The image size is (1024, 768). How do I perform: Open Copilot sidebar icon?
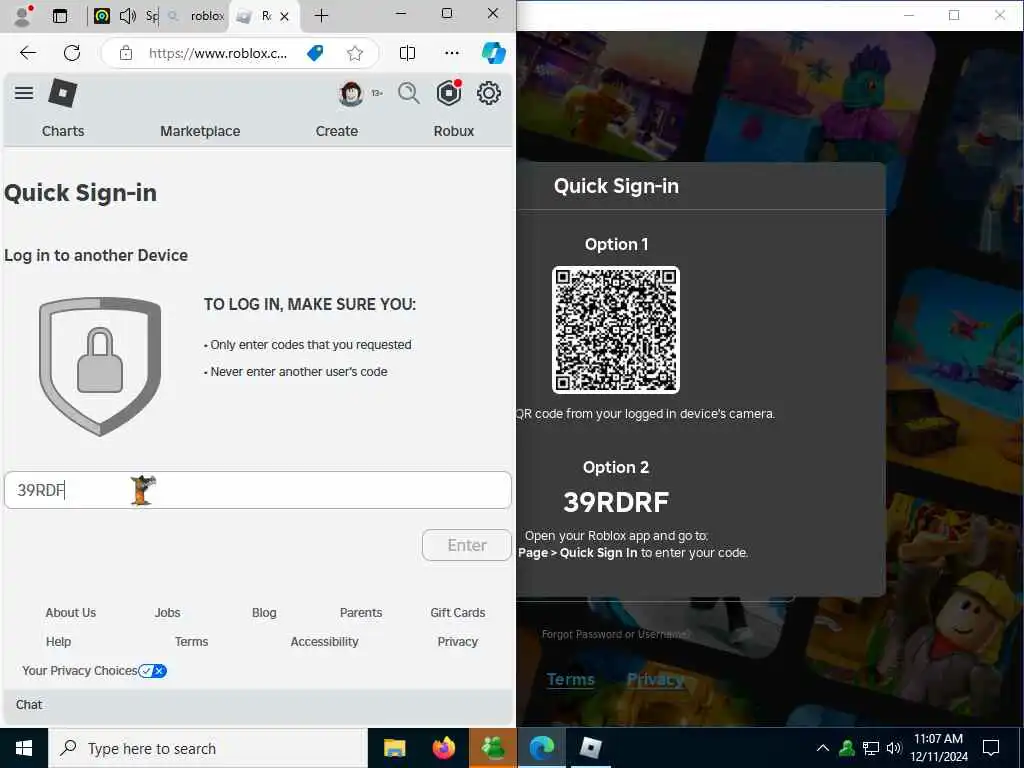tap(493, 53)
